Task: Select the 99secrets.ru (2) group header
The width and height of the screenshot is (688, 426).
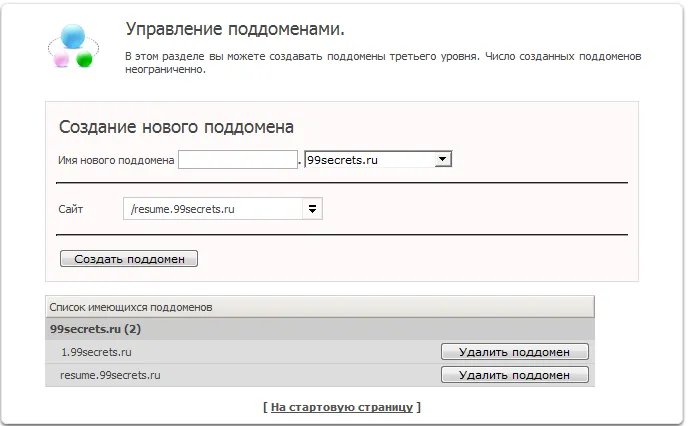Action: click(x=320, y=329)
